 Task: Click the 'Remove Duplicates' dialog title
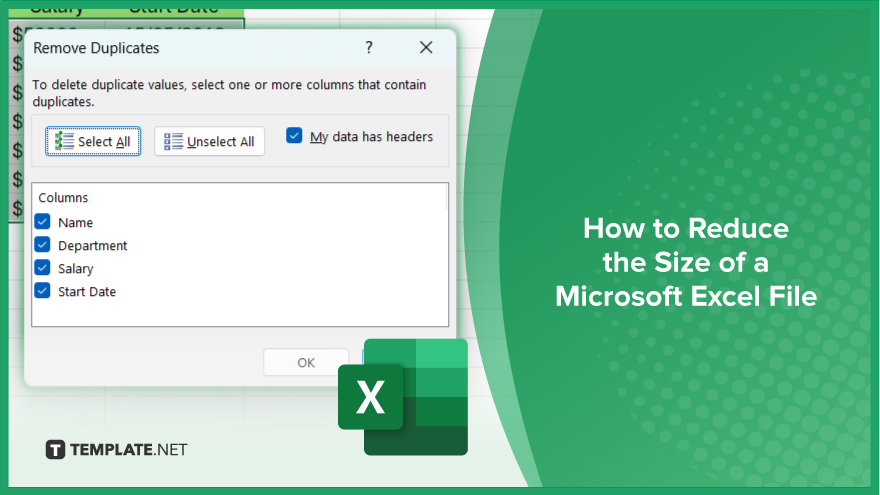[x=96, y=48]
